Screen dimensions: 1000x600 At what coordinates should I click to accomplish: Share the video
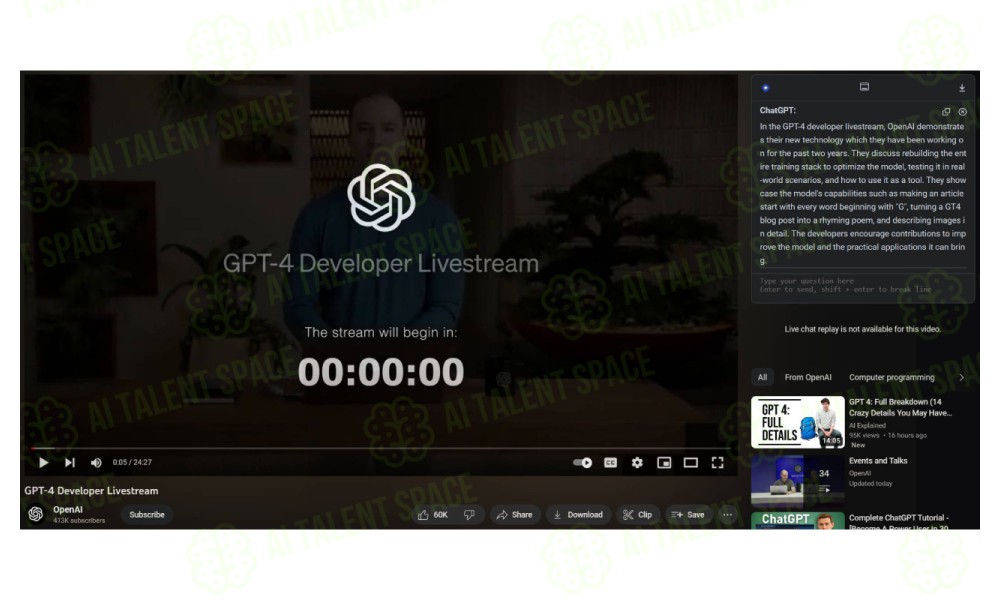click(x=515, y=515)
